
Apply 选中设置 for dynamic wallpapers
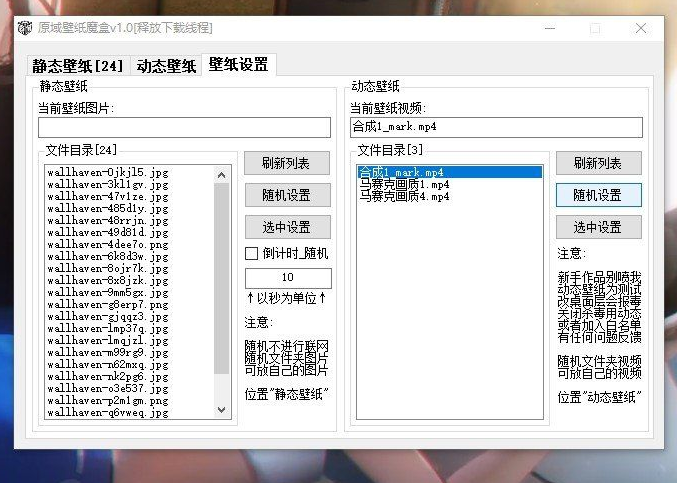click(x=598, y=227)
